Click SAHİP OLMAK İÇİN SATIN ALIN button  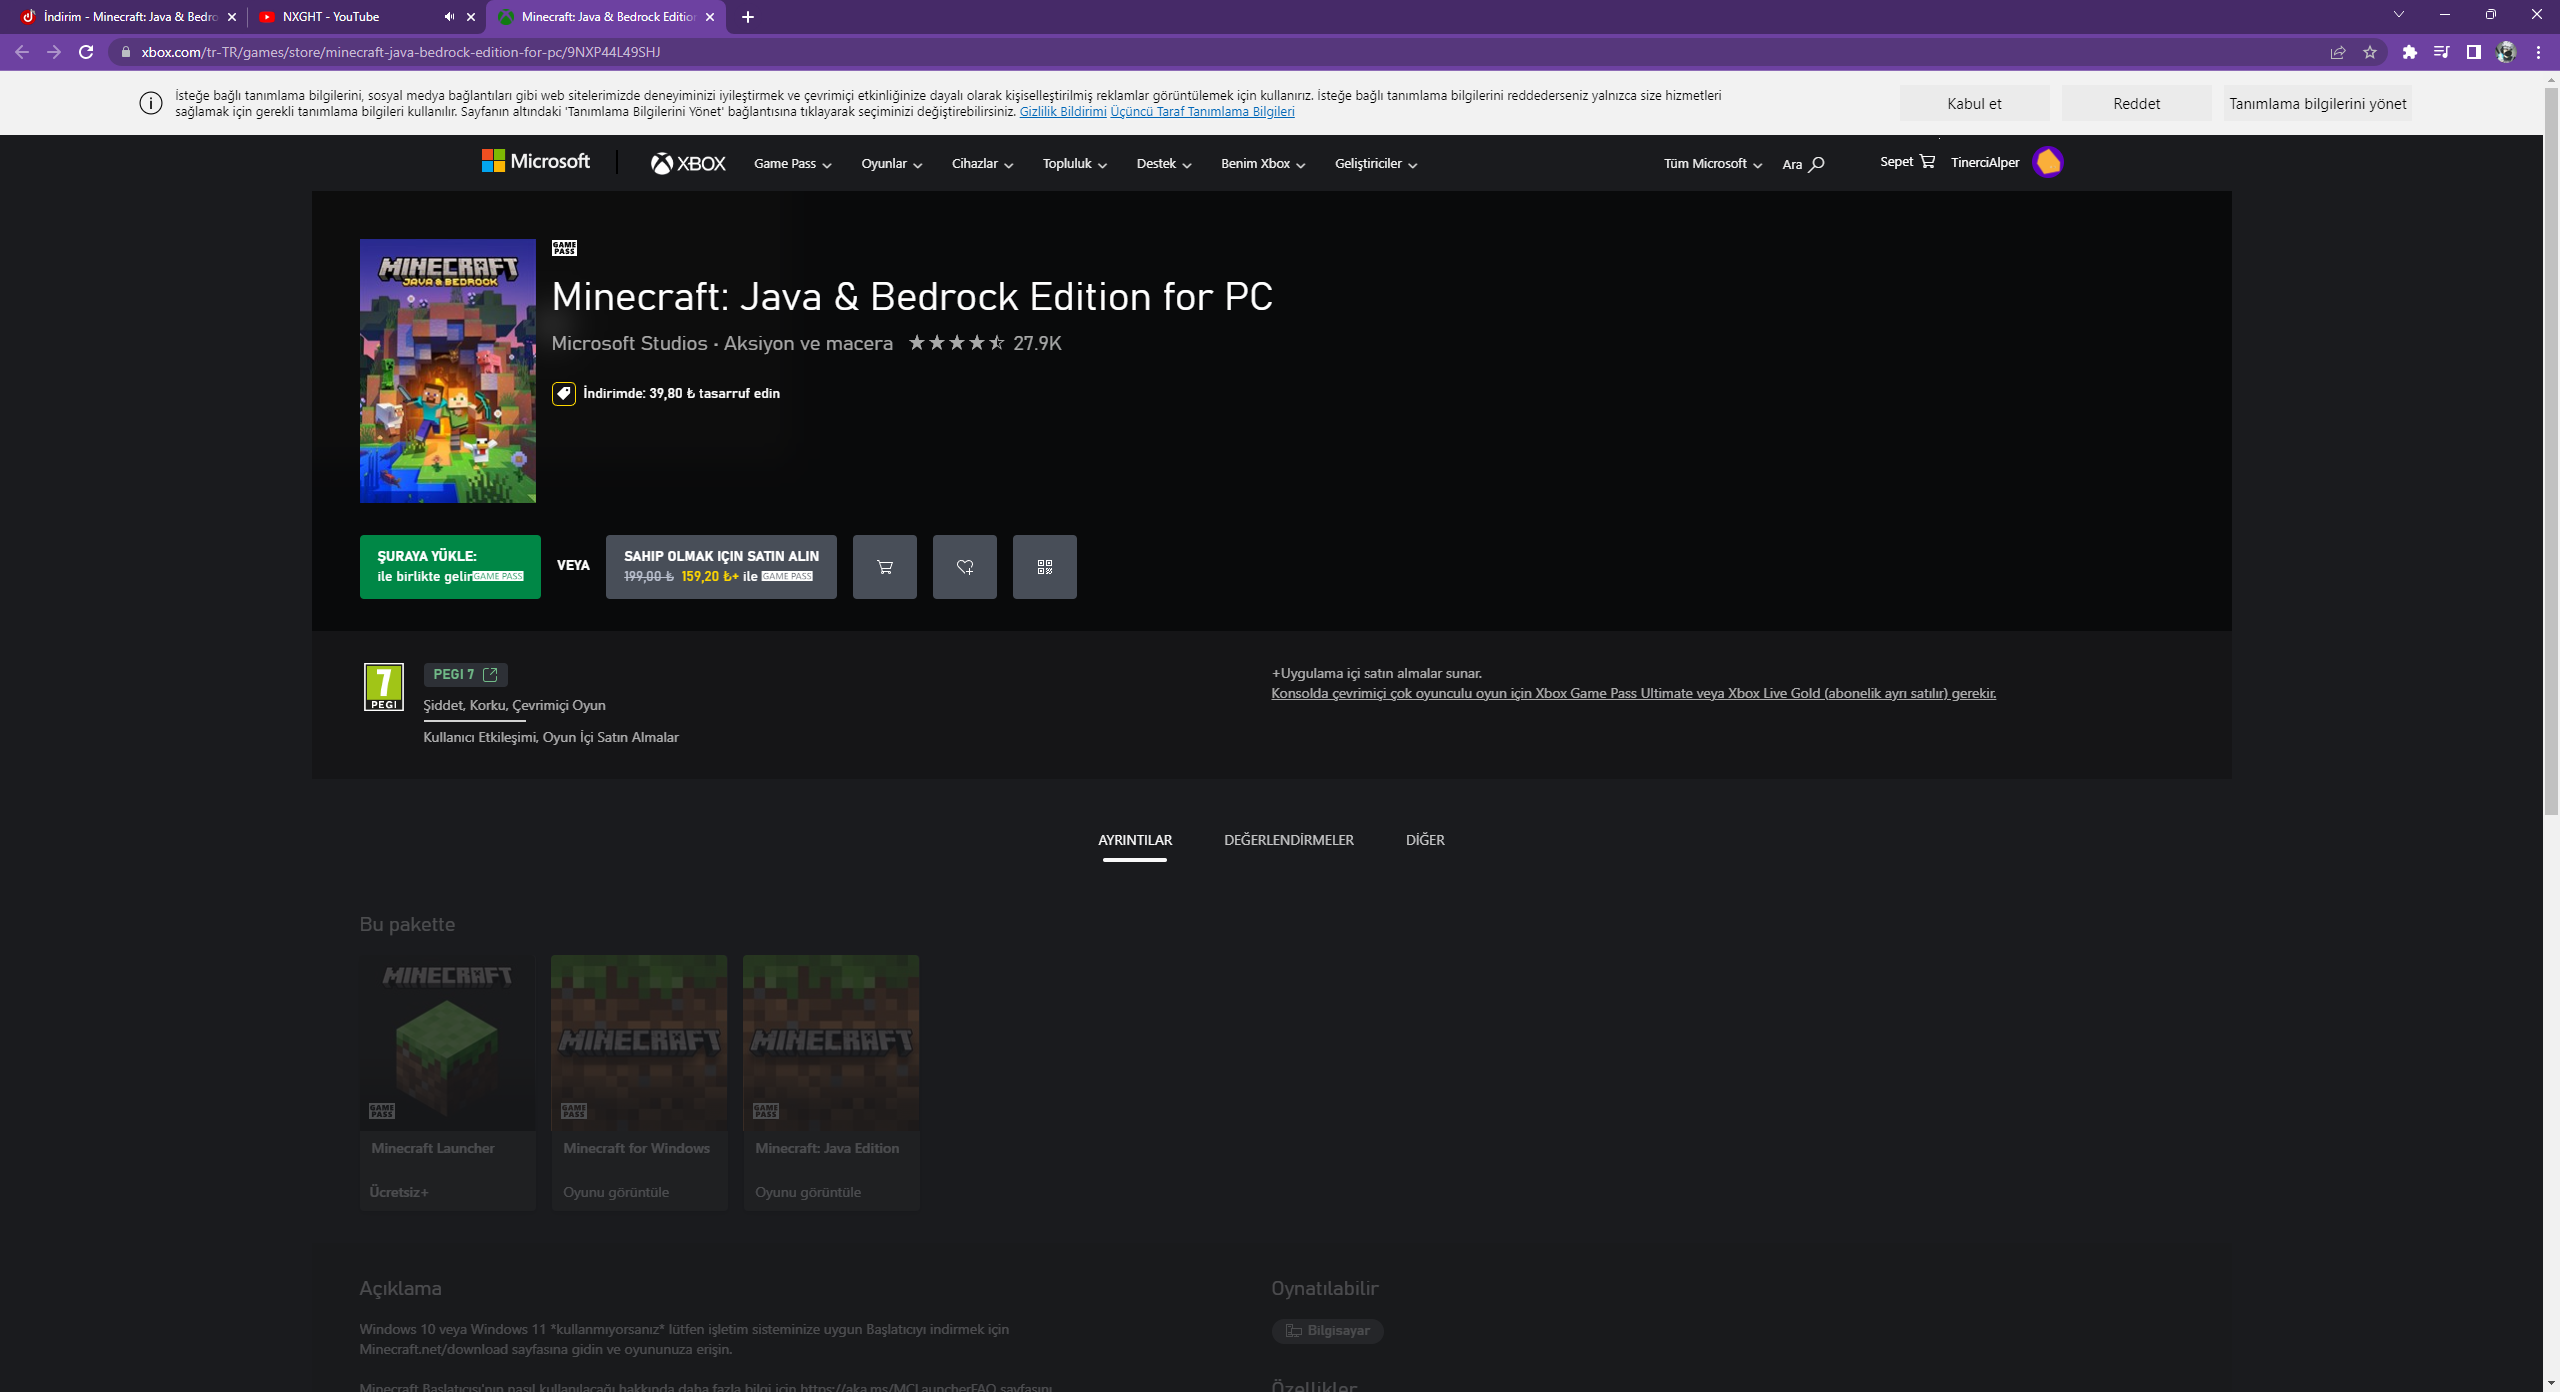[x=720, y=566]
